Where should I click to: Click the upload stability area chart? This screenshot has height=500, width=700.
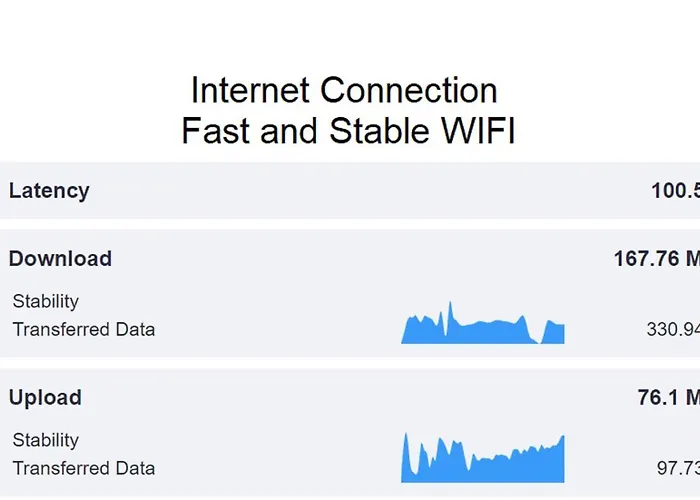483,466
